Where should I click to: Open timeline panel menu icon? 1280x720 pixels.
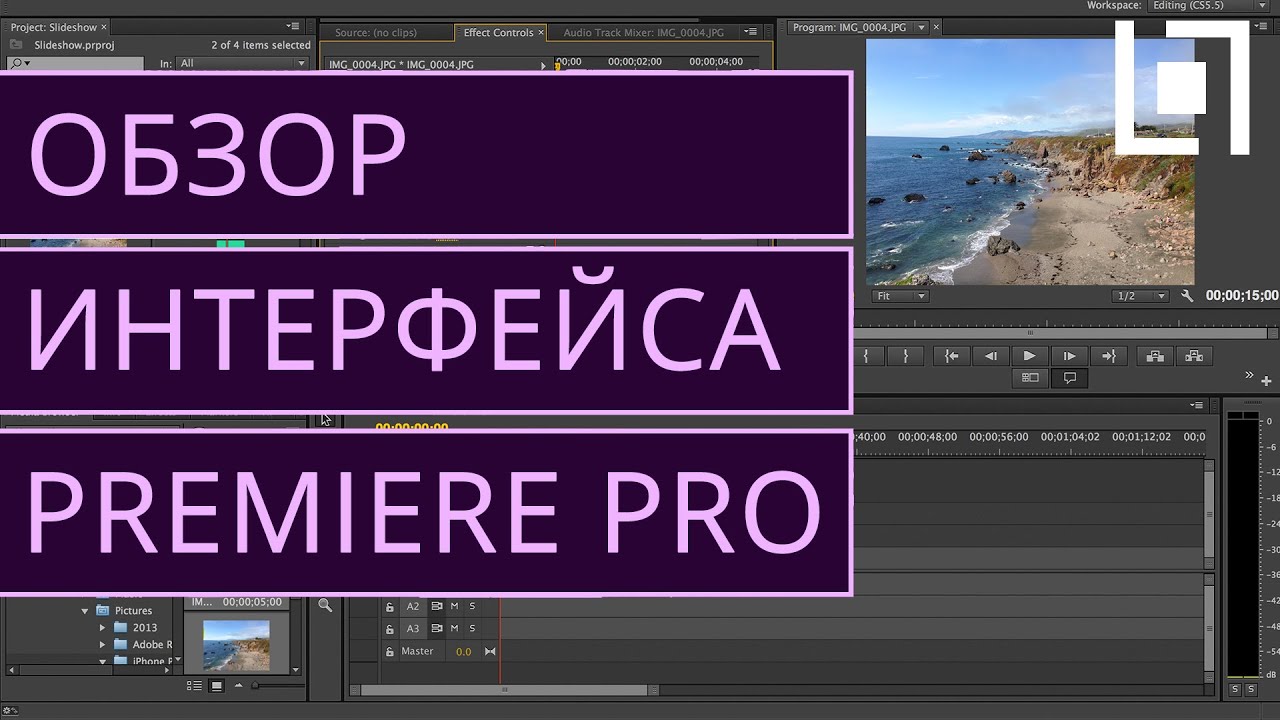[x=1197, y=405]
